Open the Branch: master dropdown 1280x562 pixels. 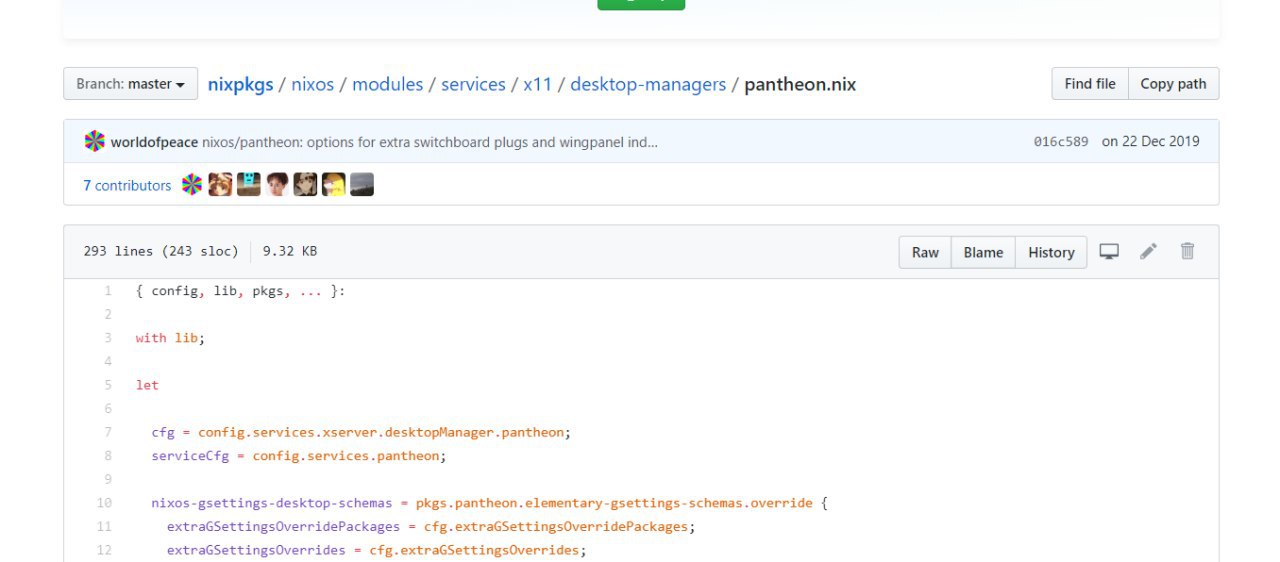click(x=130, y=84)
